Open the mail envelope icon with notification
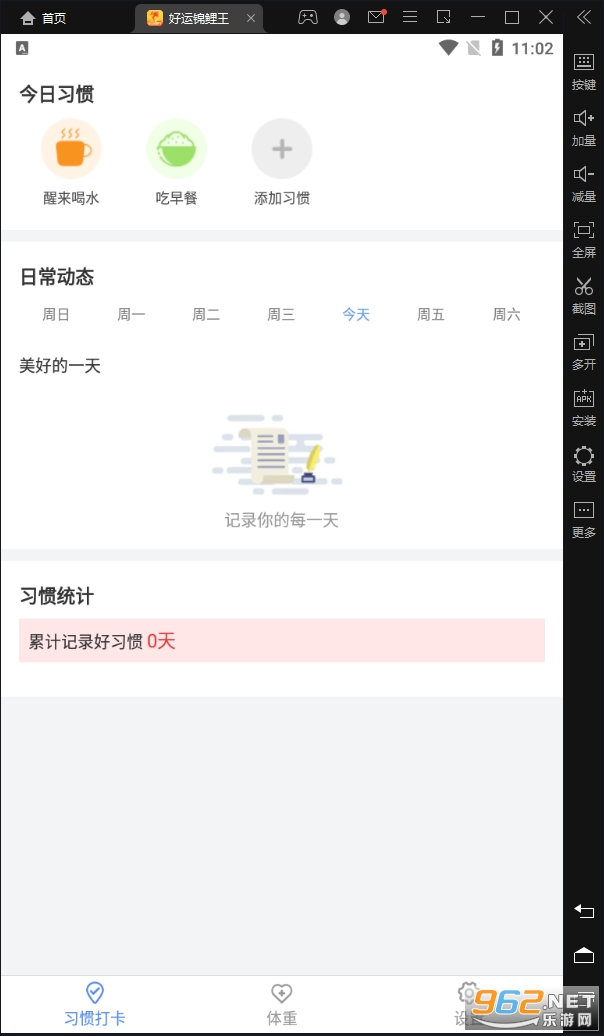This screenshot has height=1036, width=604. tap(377, 17)
